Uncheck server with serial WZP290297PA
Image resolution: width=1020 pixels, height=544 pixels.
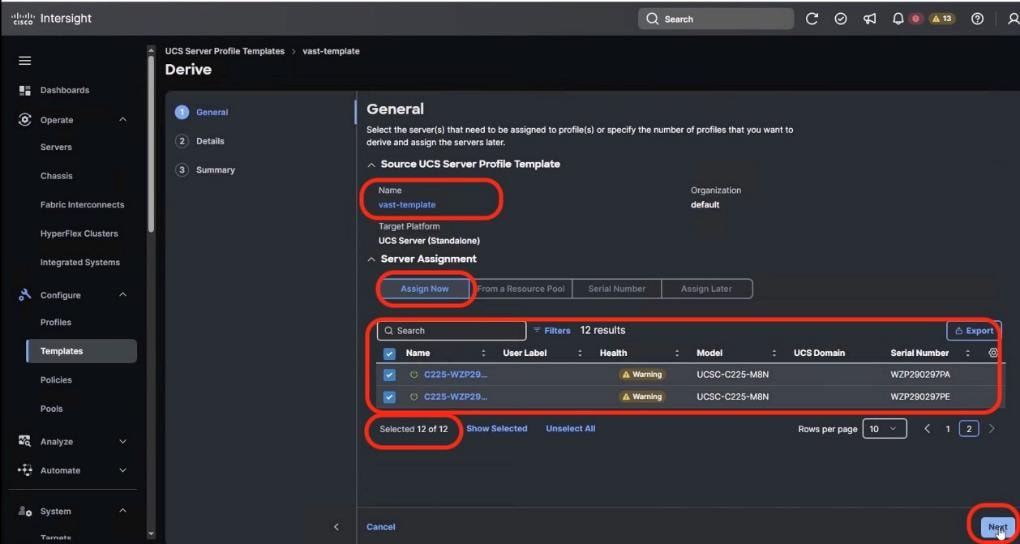pos(389,375)
